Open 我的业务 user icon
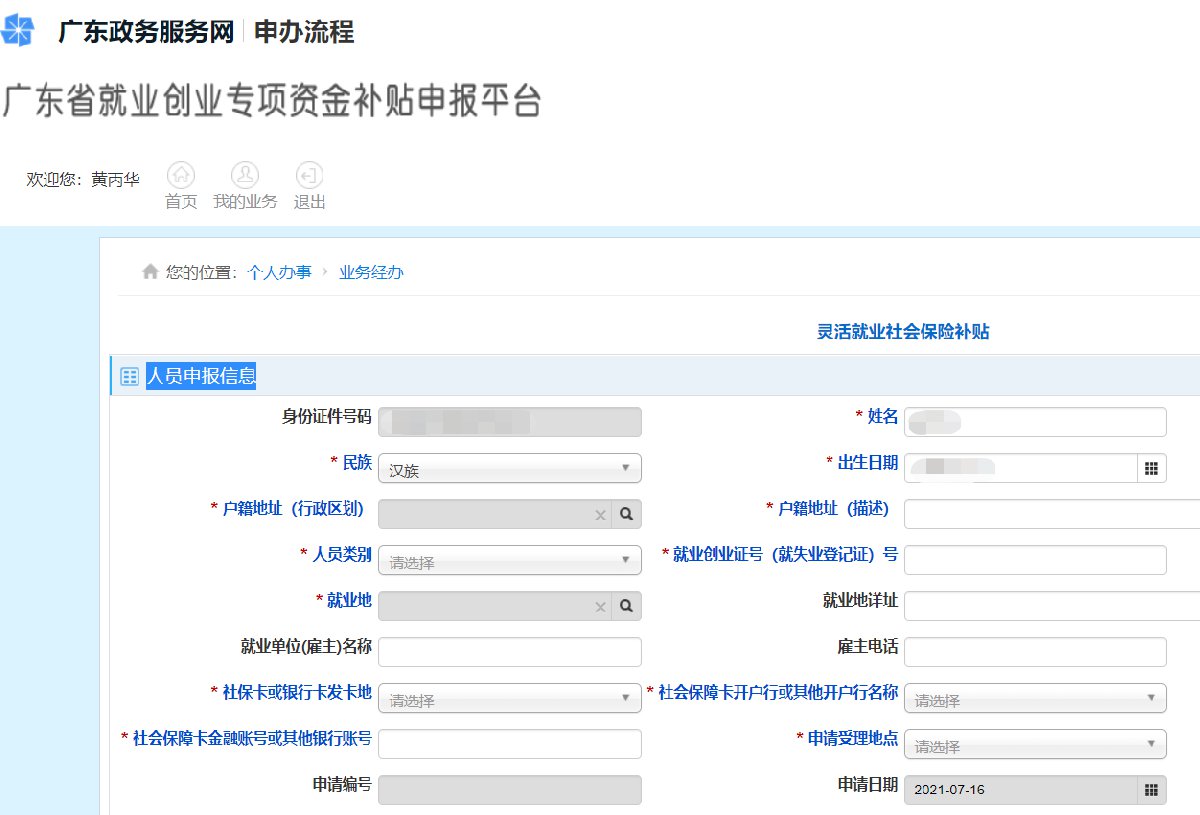Image resolution: width=1200 pixels, height=815 pixels. [x=245, y=176]
